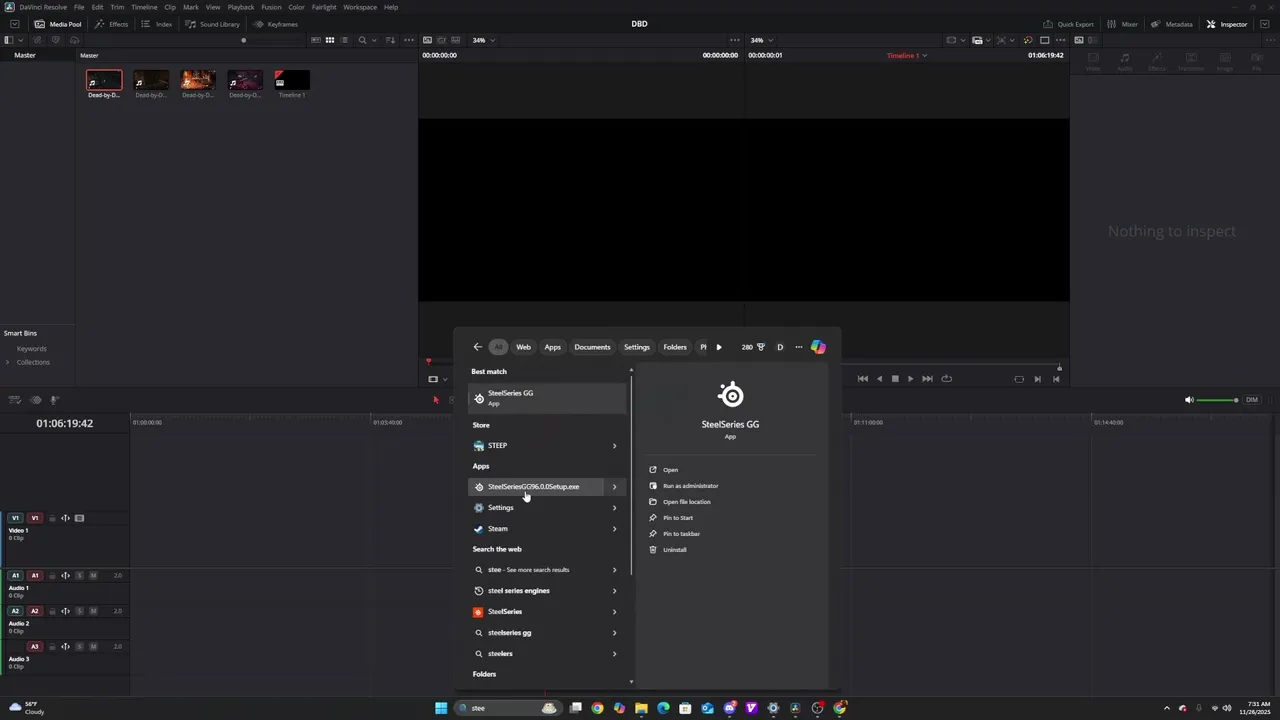Open the media pool search

[x=363, y=40]
